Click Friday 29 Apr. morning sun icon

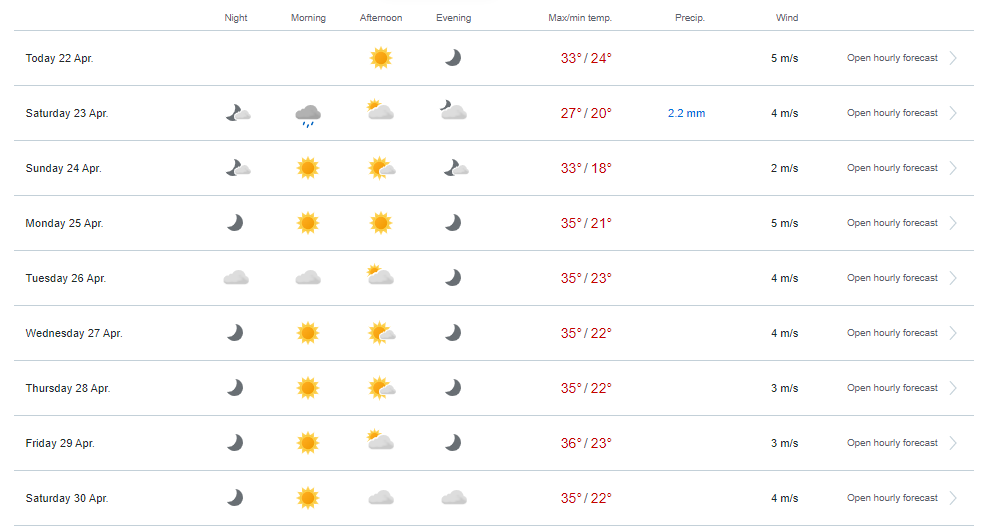[308, 443]
